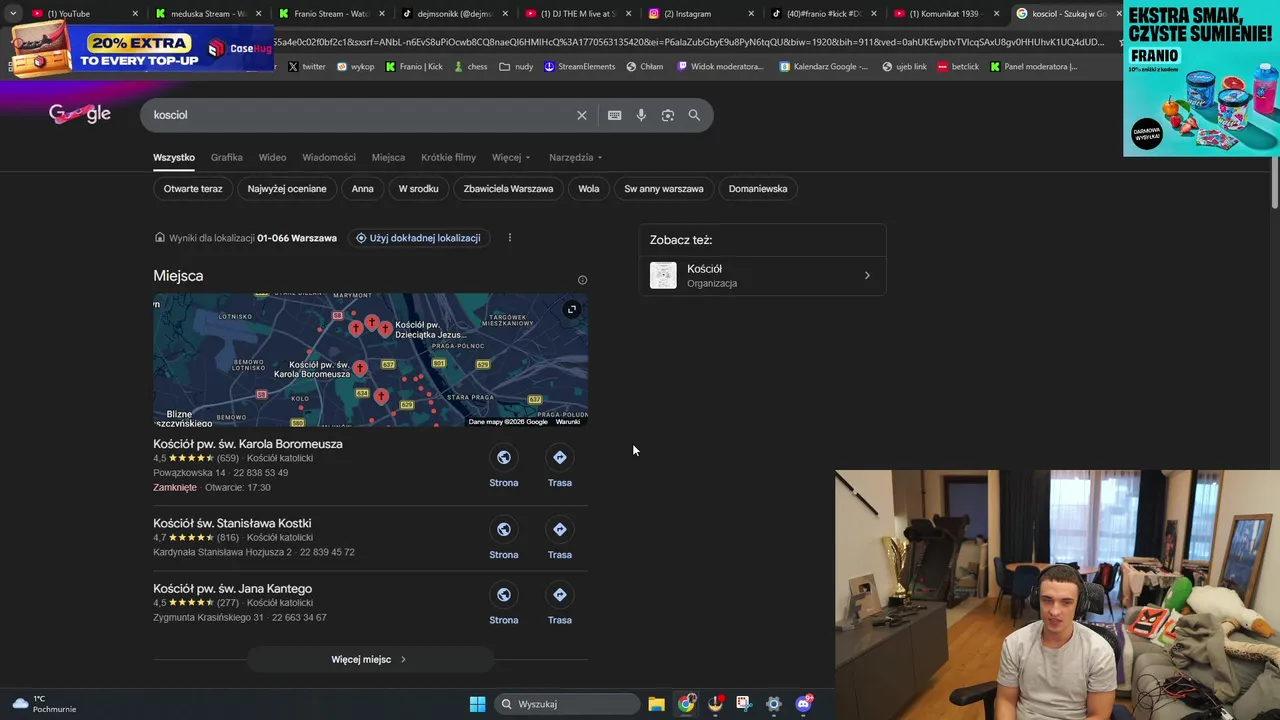The height and width of the screenshot is (720, 1280).
Task: Switch to the Wideo results tab
Action: 272,157
